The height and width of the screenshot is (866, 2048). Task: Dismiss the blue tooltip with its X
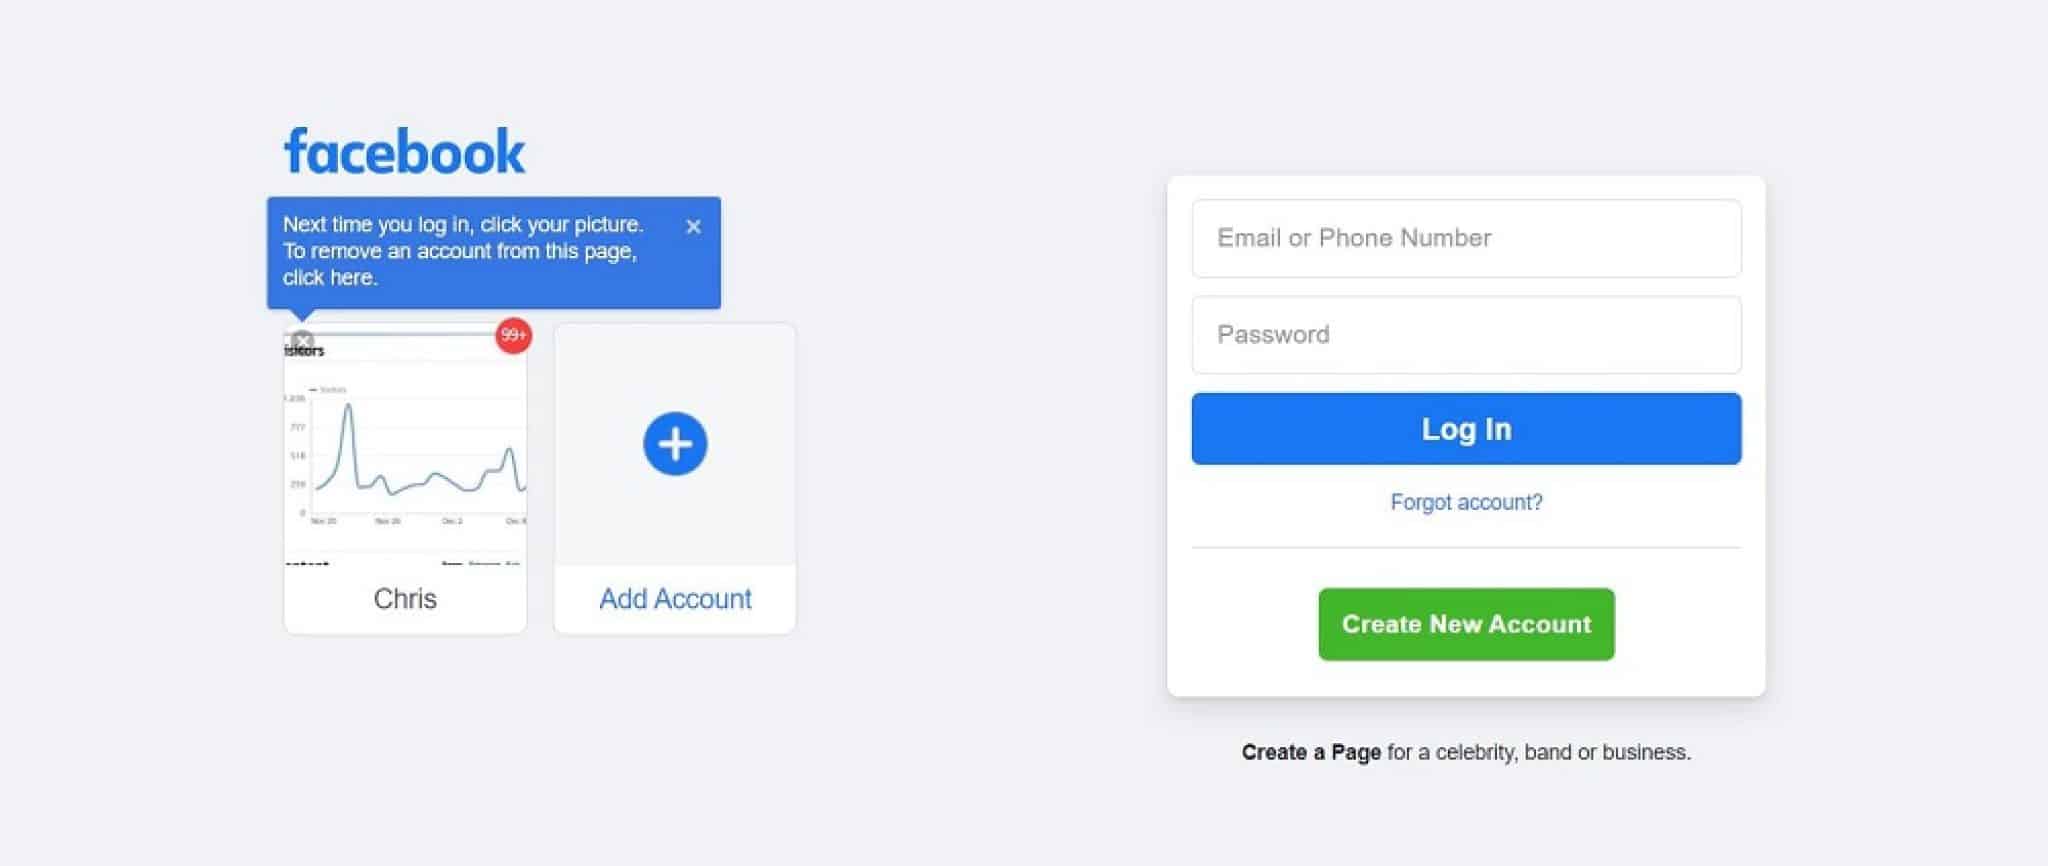[x=693, y=227]
